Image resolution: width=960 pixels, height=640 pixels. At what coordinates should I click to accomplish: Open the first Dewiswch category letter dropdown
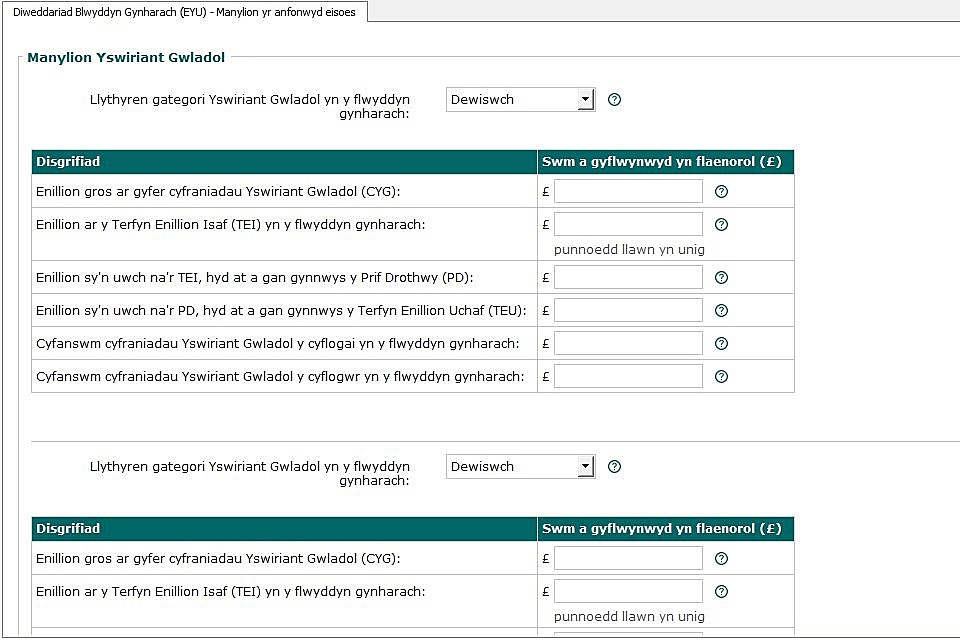[520, 100]
